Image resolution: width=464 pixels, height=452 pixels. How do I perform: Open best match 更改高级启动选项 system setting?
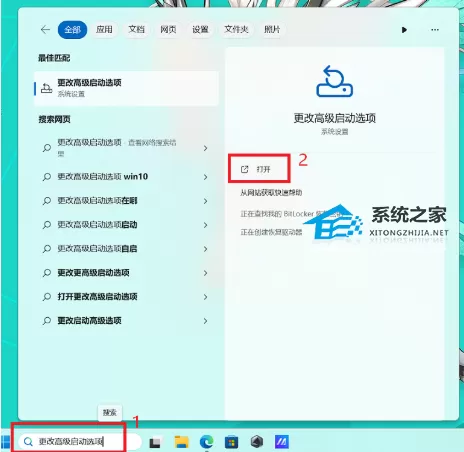click(x=126, y=88)
